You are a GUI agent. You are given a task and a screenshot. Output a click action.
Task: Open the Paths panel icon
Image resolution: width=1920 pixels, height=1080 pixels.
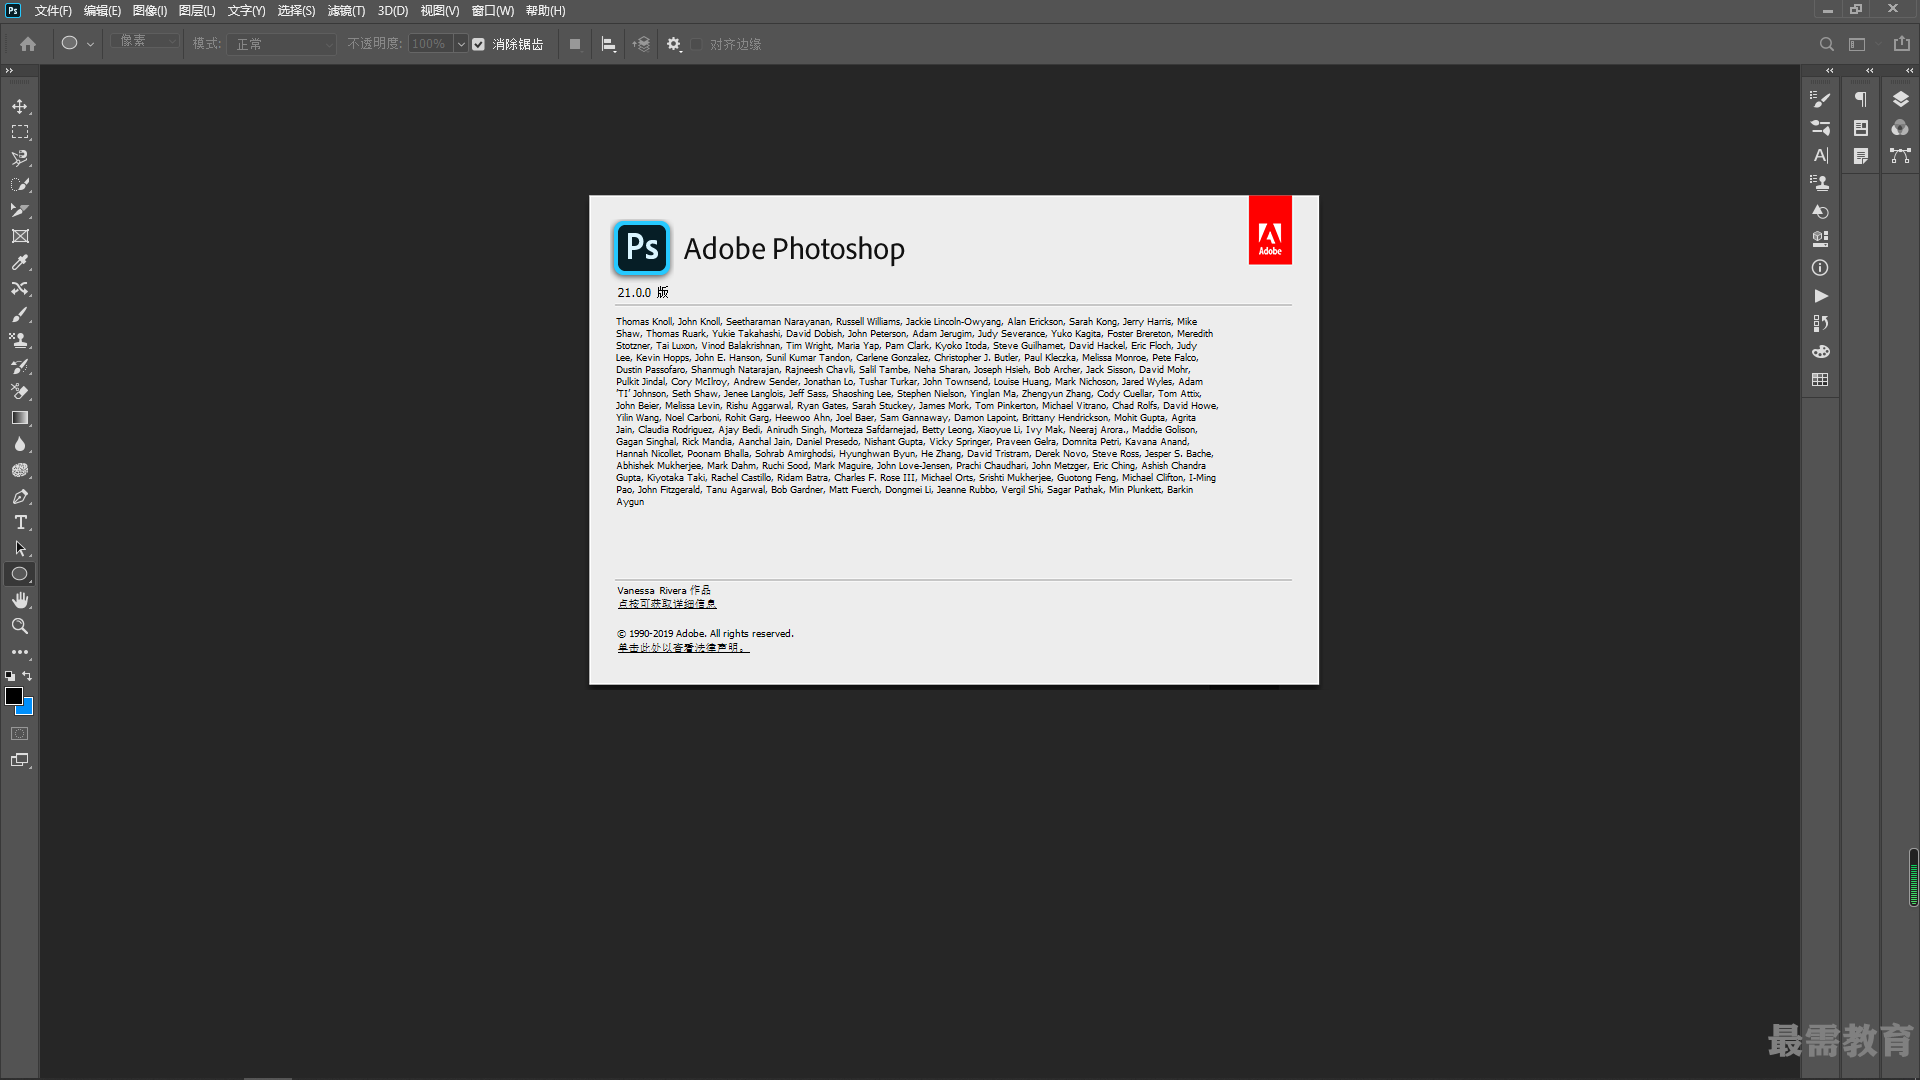pos(1900,156)
